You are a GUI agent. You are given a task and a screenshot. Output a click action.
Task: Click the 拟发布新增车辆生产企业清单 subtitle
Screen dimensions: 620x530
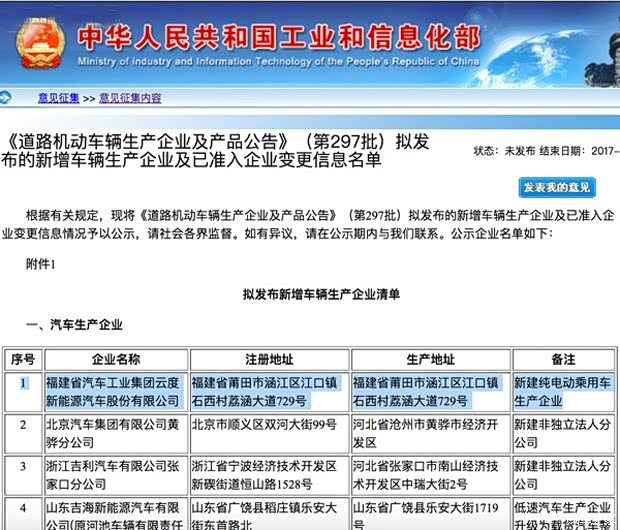(321, 294)
